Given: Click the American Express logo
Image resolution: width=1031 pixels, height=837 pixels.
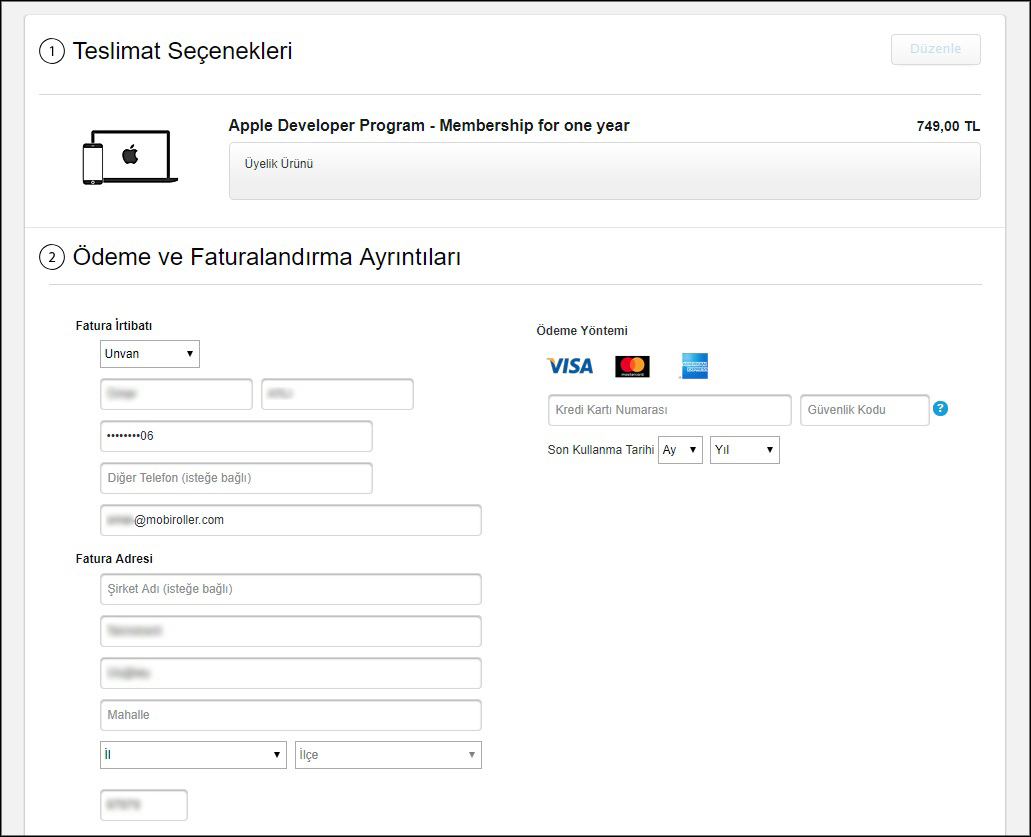Looking at the screenshot, I should click(x=694, y=366).
